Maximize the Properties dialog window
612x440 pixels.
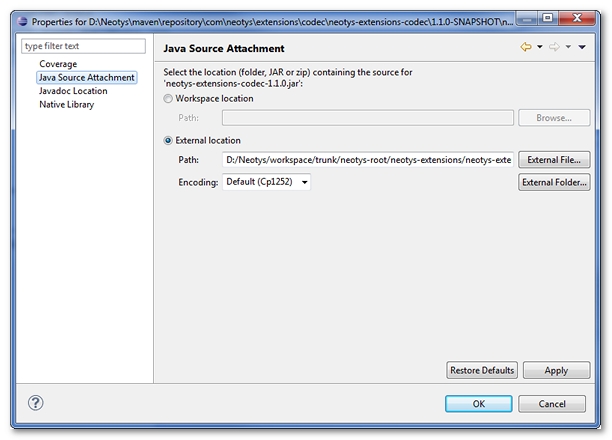tap(548, 18)
